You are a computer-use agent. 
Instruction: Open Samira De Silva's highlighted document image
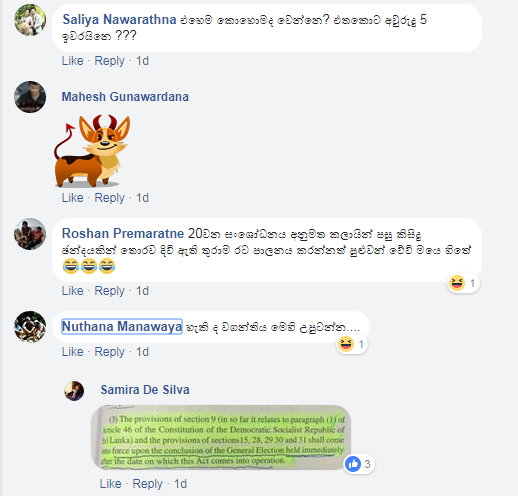pos(221,437)
